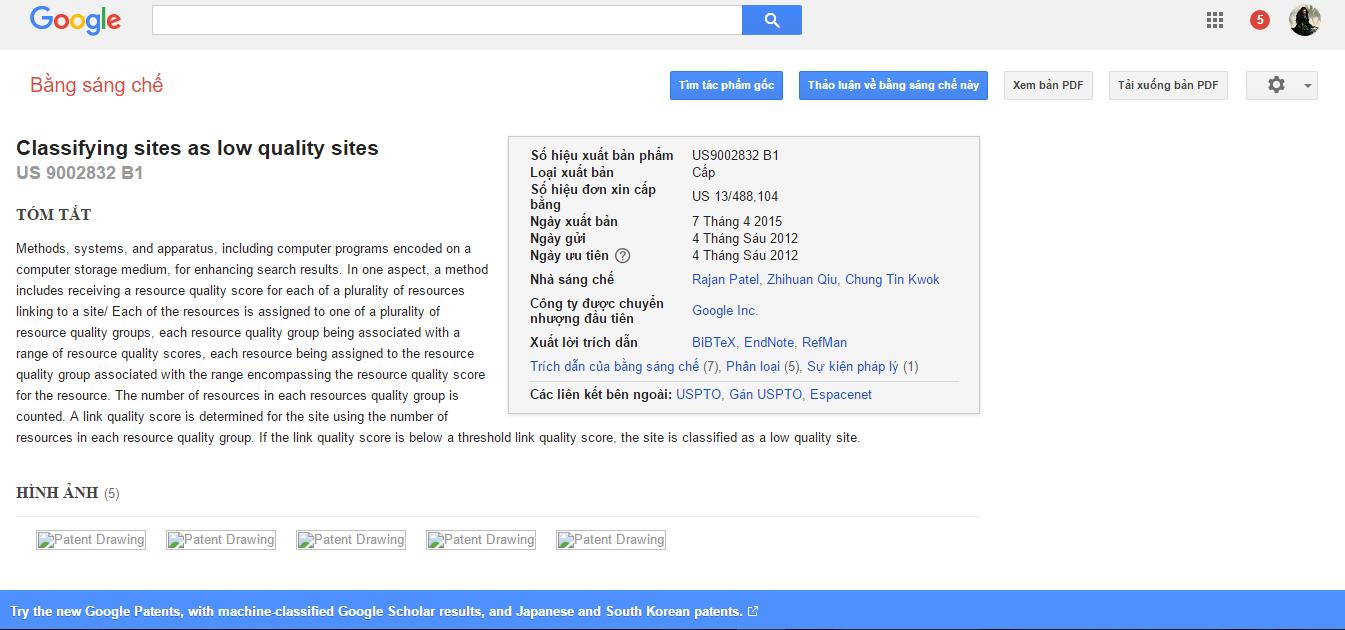Open inventor Zhihuan Qiu link

tap(804, 280)
